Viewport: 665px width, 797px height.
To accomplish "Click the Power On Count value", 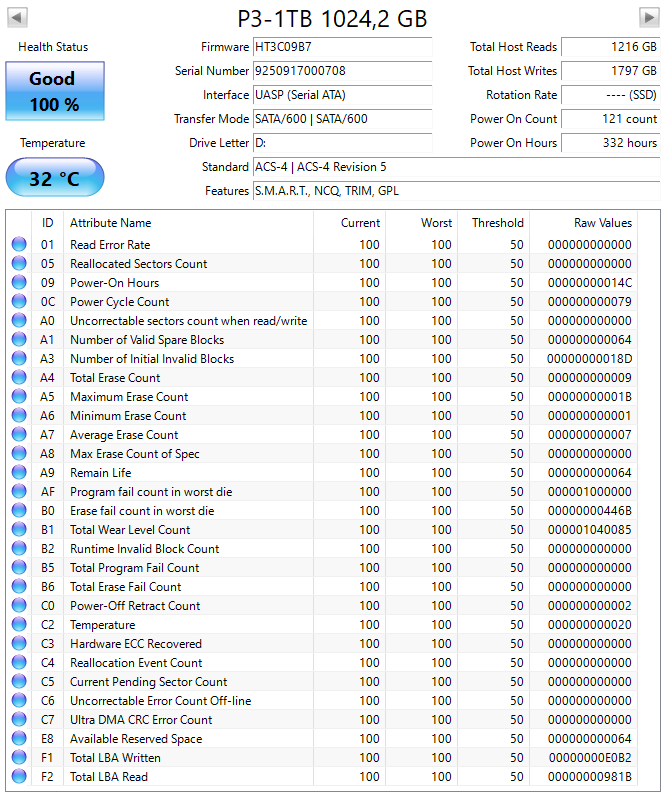I will tap(611, 118).
